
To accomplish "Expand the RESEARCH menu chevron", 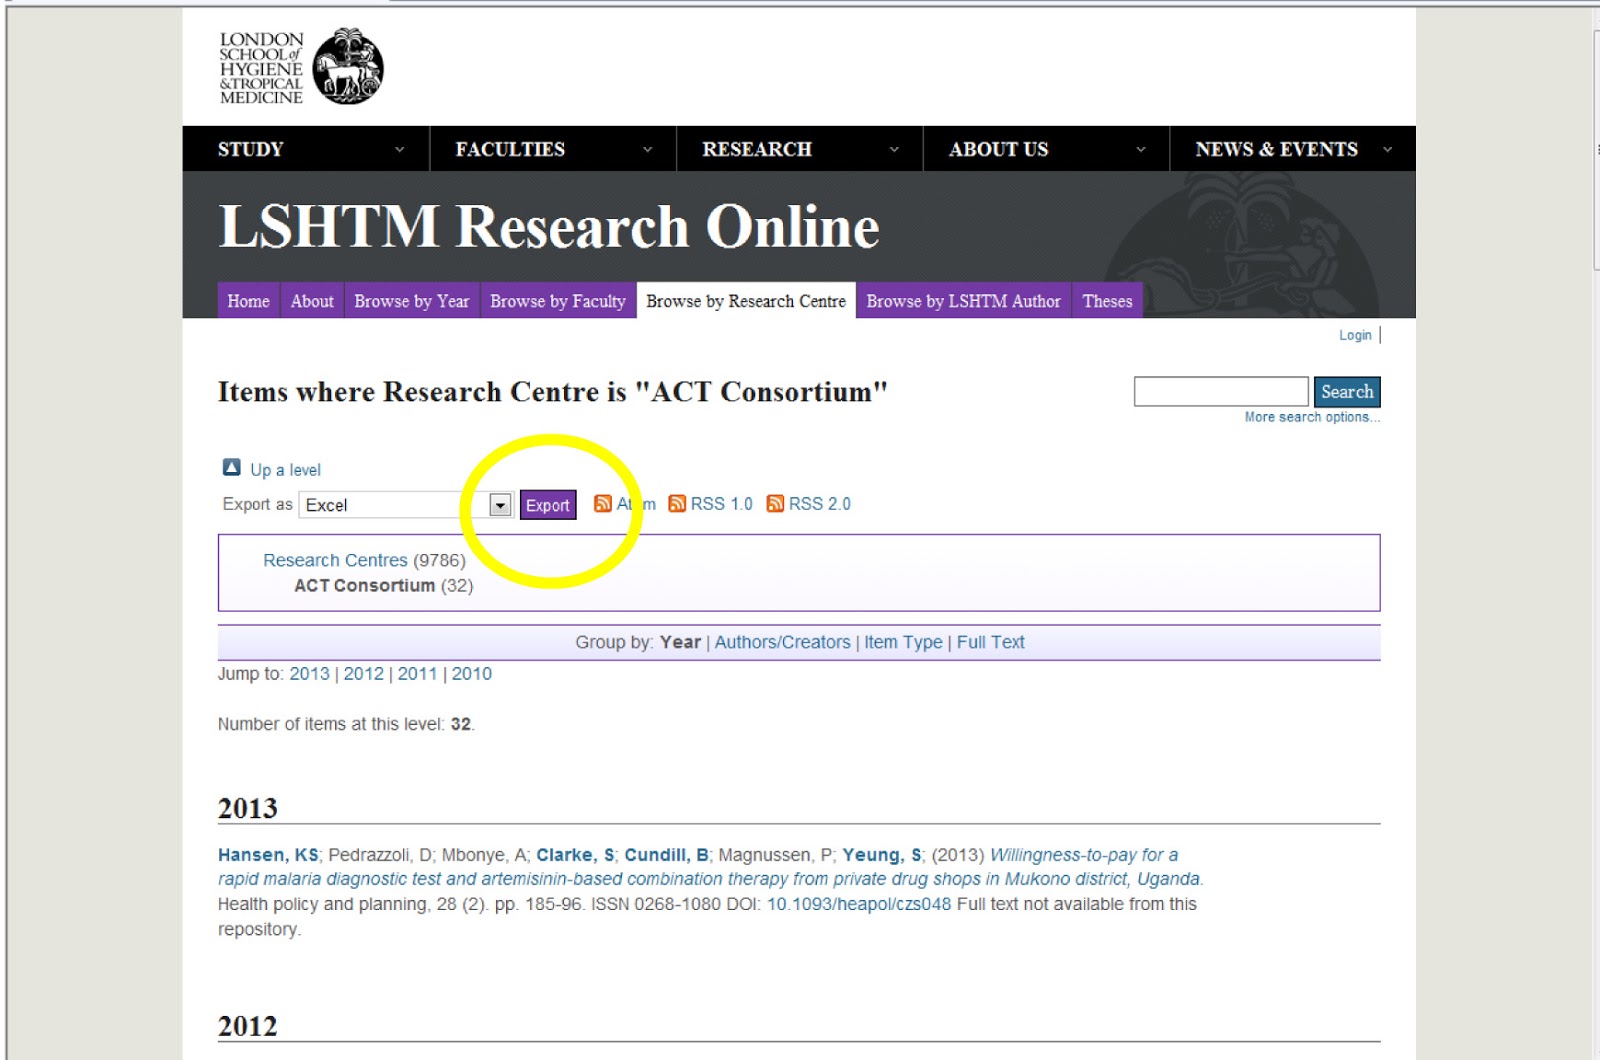I will (x=894, y=150).
